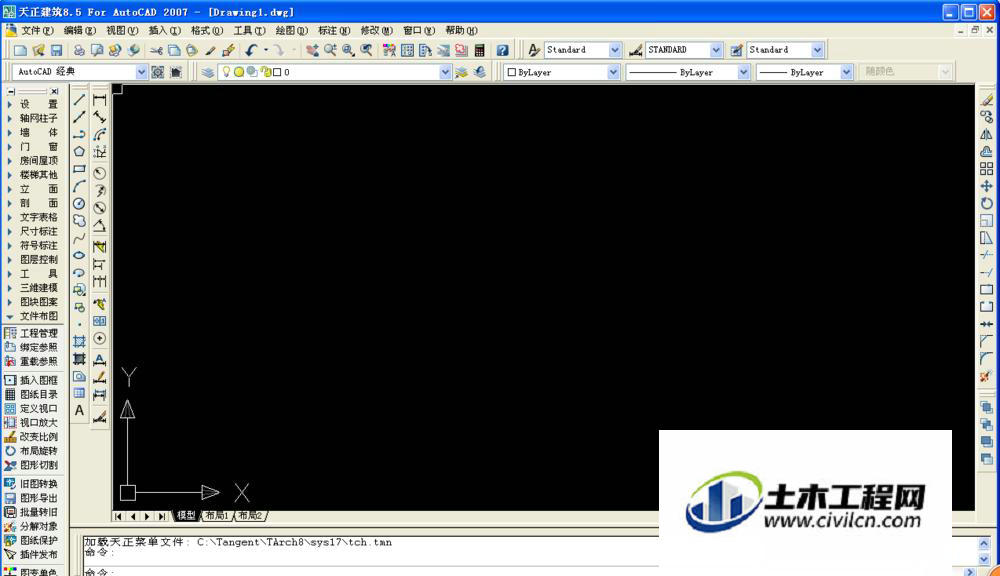Switch to the 布局1 tab
1000x576 pixels.
coord(217,515)
